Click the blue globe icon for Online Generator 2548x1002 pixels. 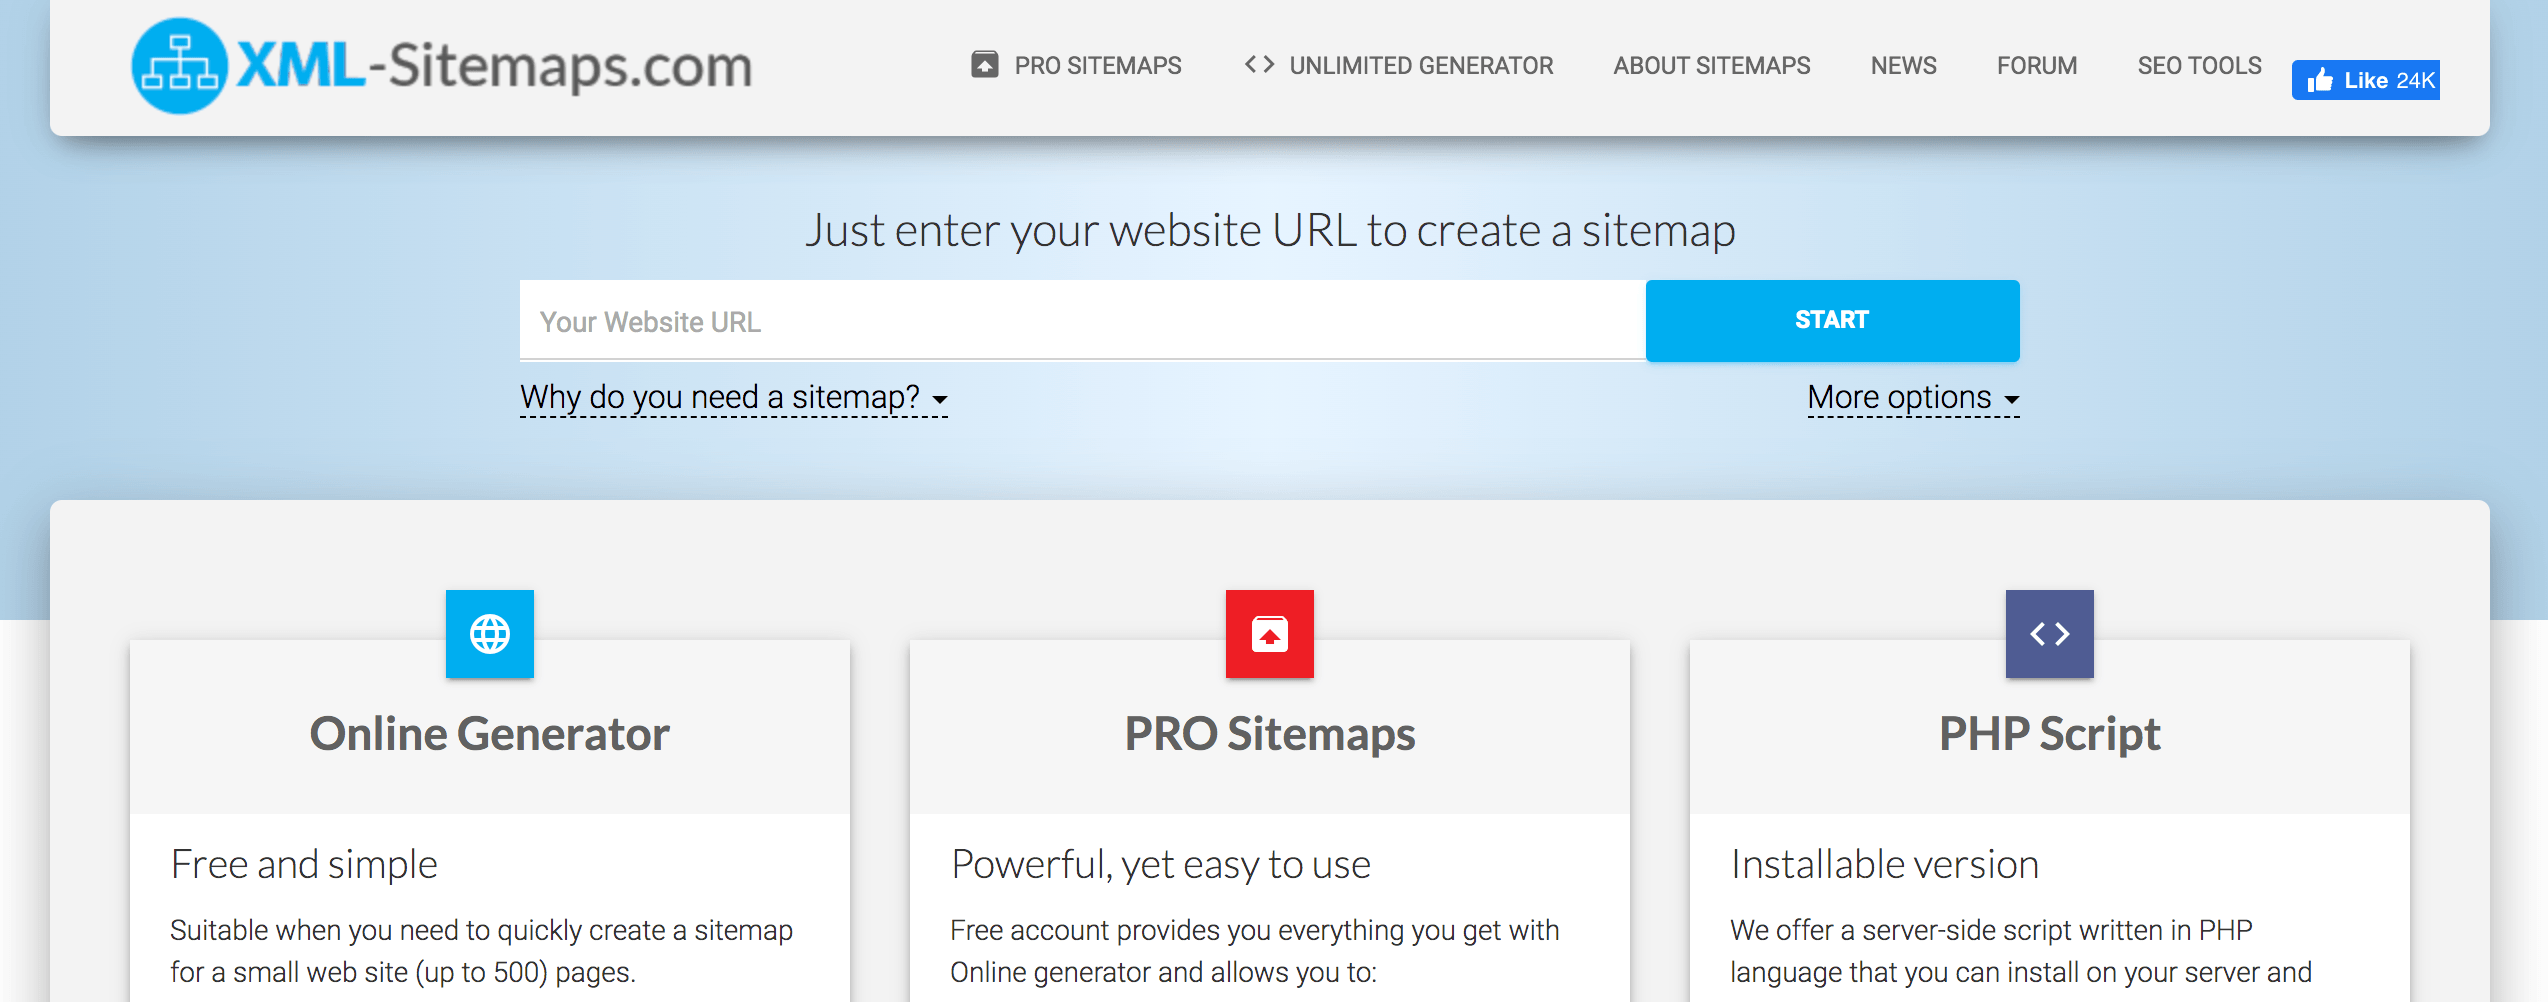pos(490,634)
